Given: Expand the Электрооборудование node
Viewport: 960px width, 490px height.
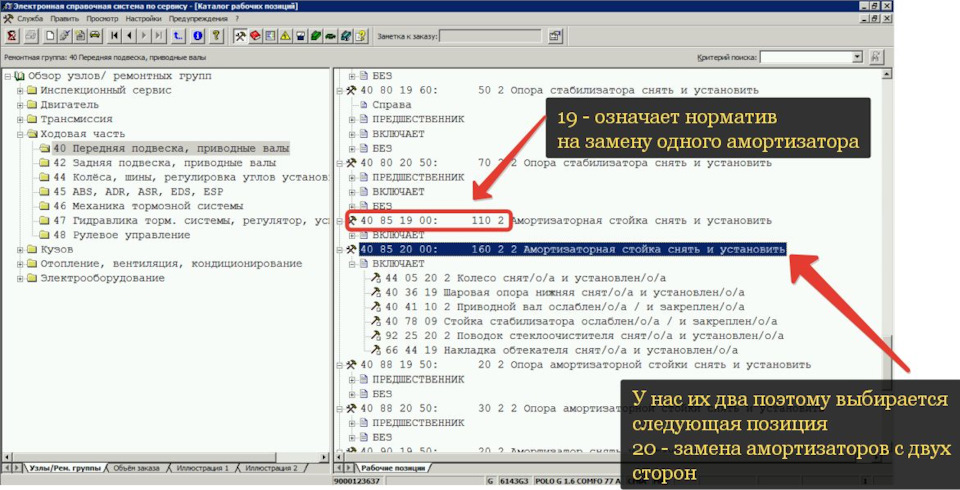Looking at the screenshot, I should tap(20, 279).
